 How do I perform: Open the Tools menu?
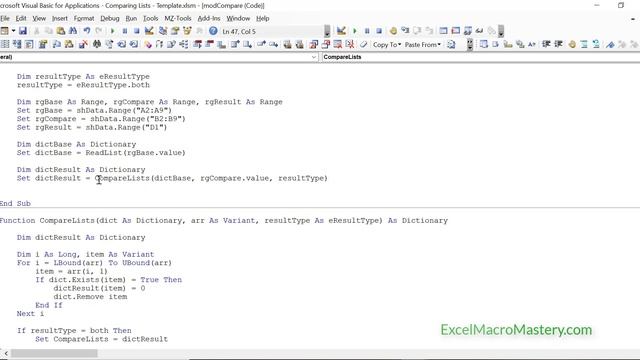[151, 18]
